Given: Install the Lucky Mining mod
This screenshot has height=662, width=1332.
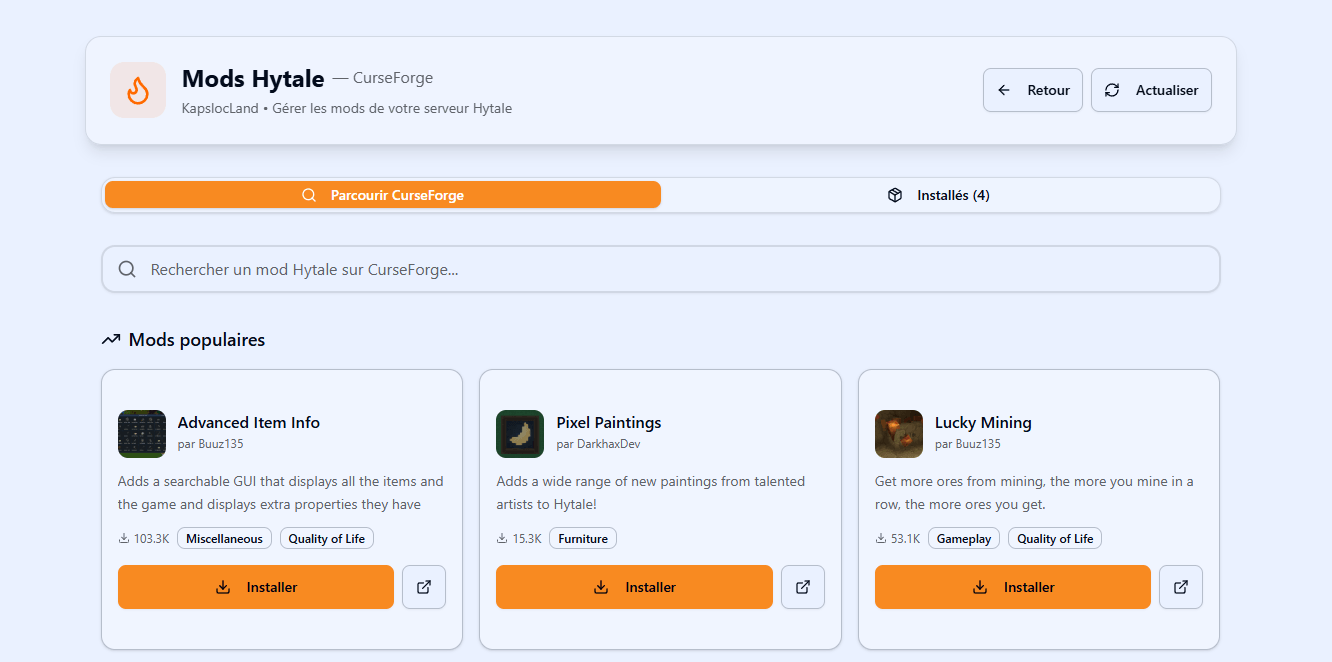Looking at the screenshot, I should click(x=1013, y=587).
